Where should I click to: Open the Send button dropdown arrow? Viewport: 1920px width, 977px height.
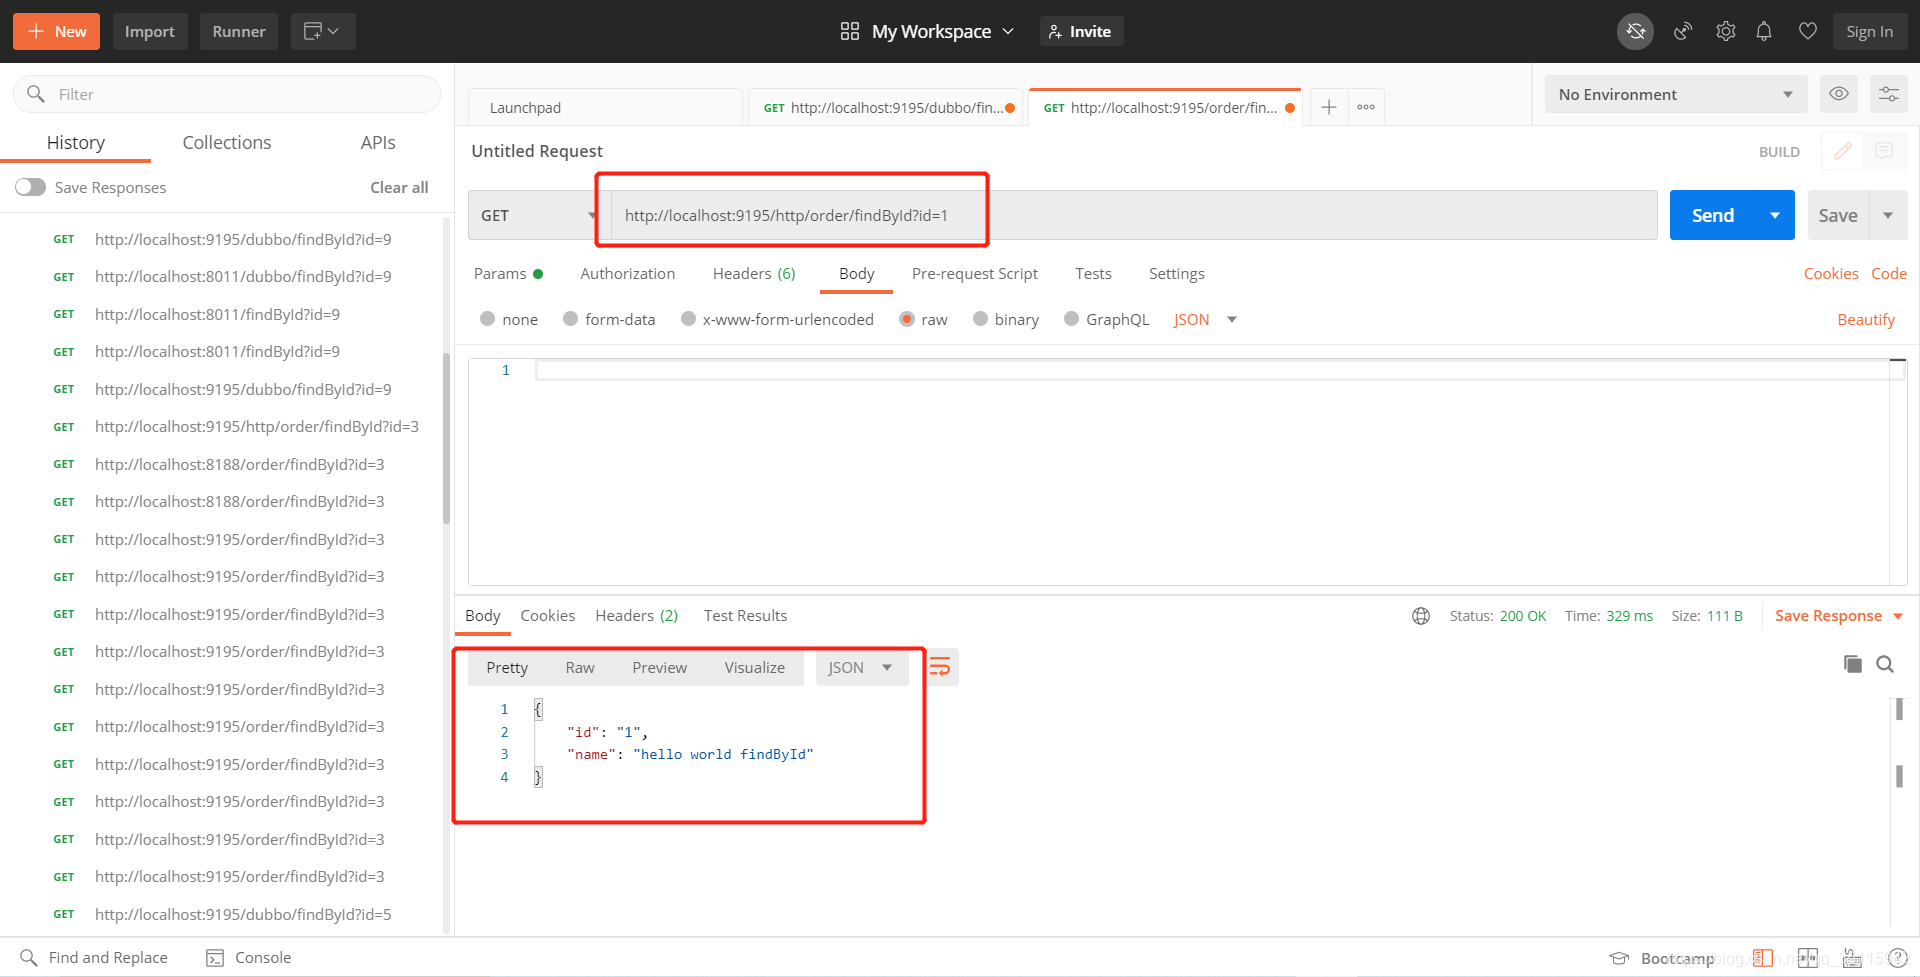1775,215
